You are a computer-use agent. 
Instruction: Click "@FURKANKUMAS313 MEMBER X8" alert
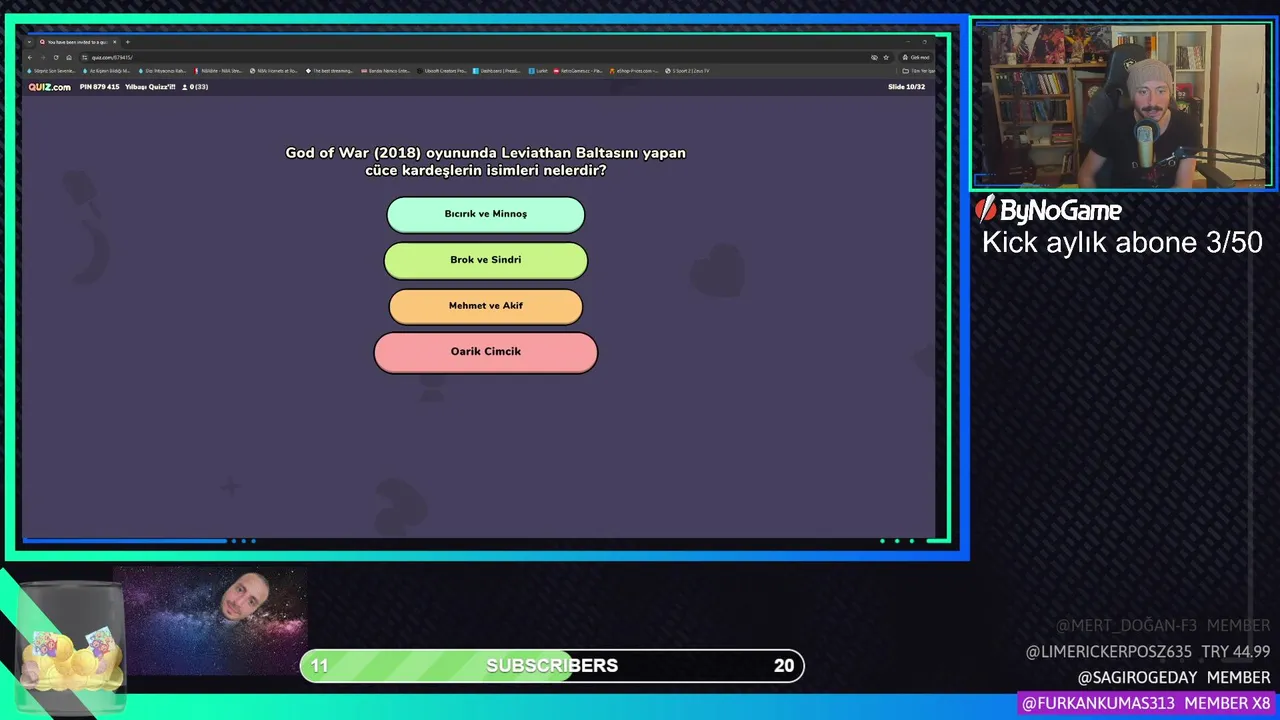click(1146, 703)
